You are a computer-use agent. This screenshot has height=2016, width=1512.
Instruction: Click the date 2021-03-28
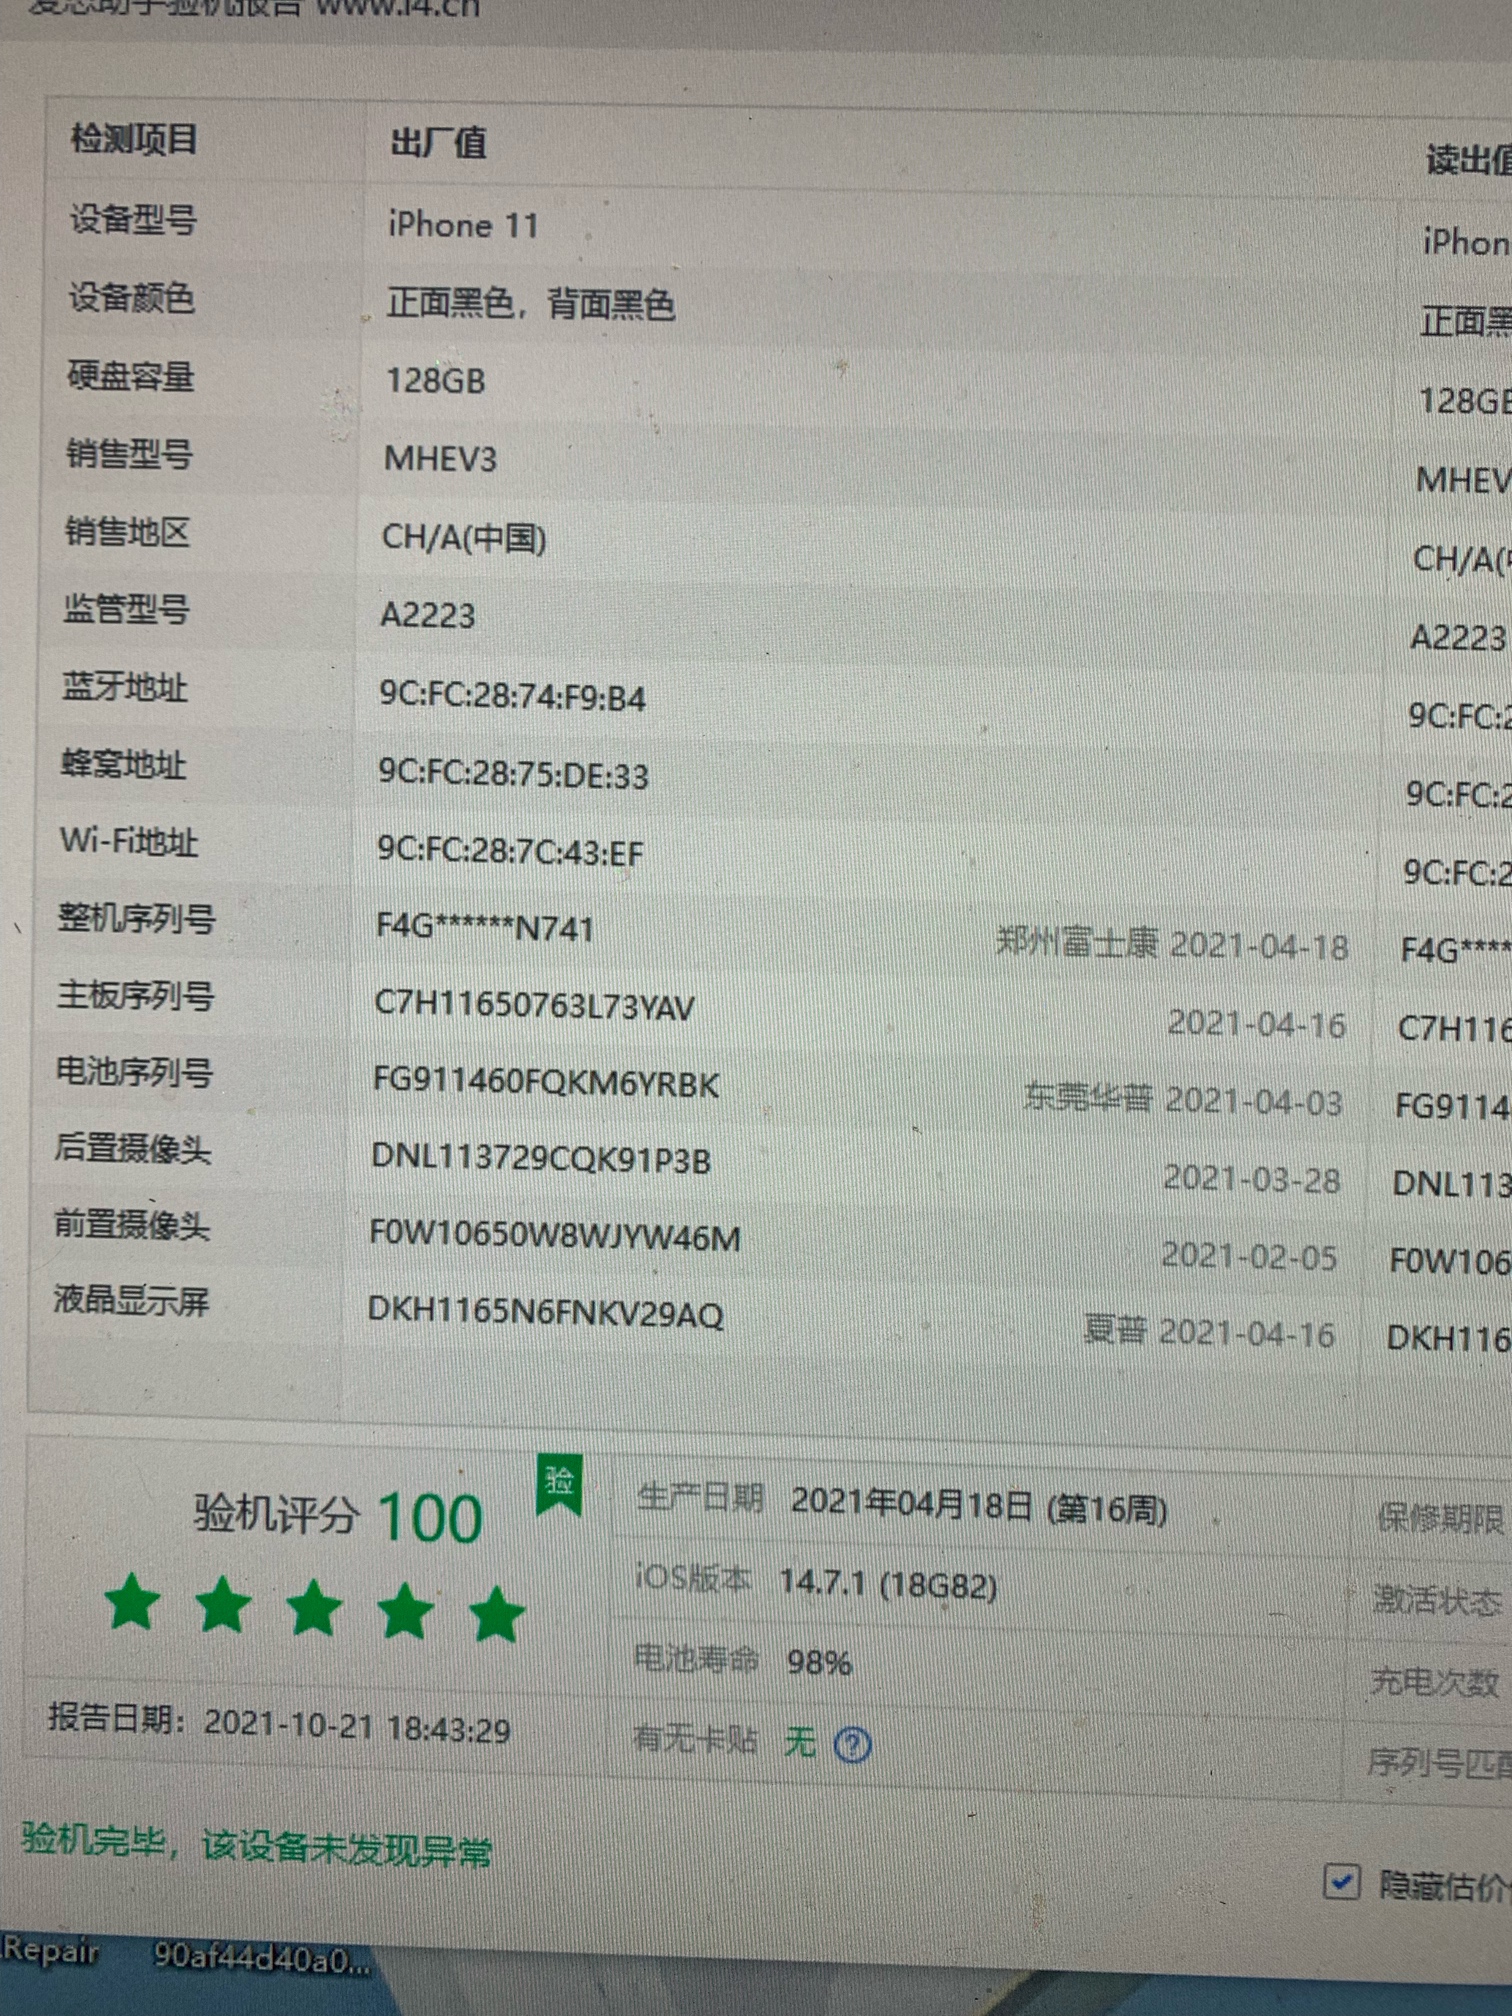(1251, 1179)
